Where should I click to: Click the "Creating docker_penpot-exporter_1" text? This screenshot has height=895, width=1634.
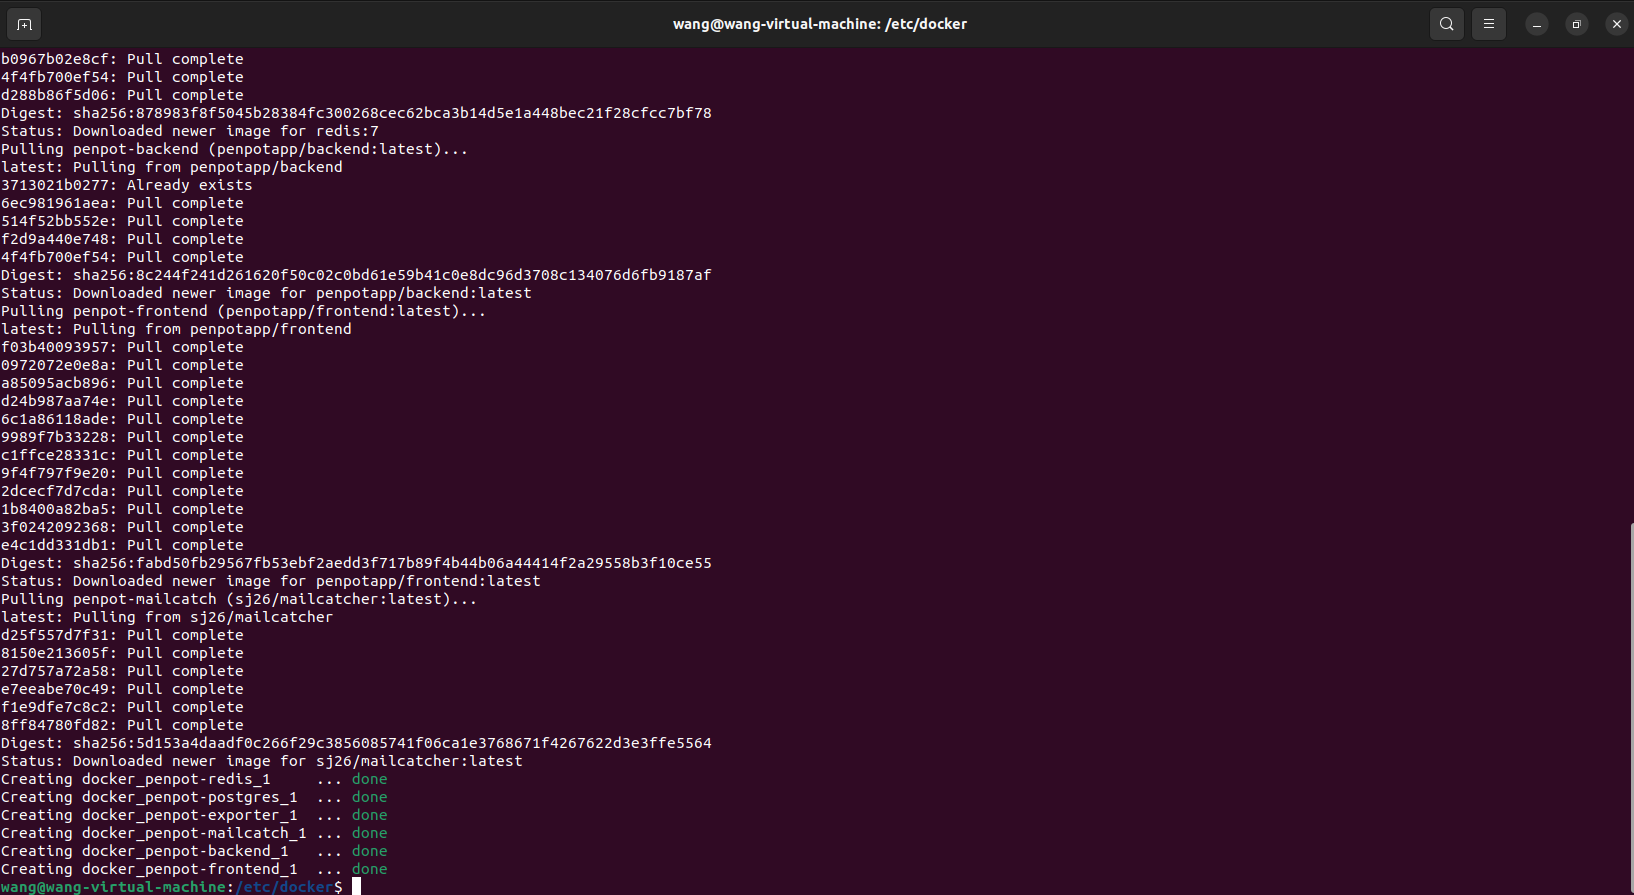tap(149, 815)
